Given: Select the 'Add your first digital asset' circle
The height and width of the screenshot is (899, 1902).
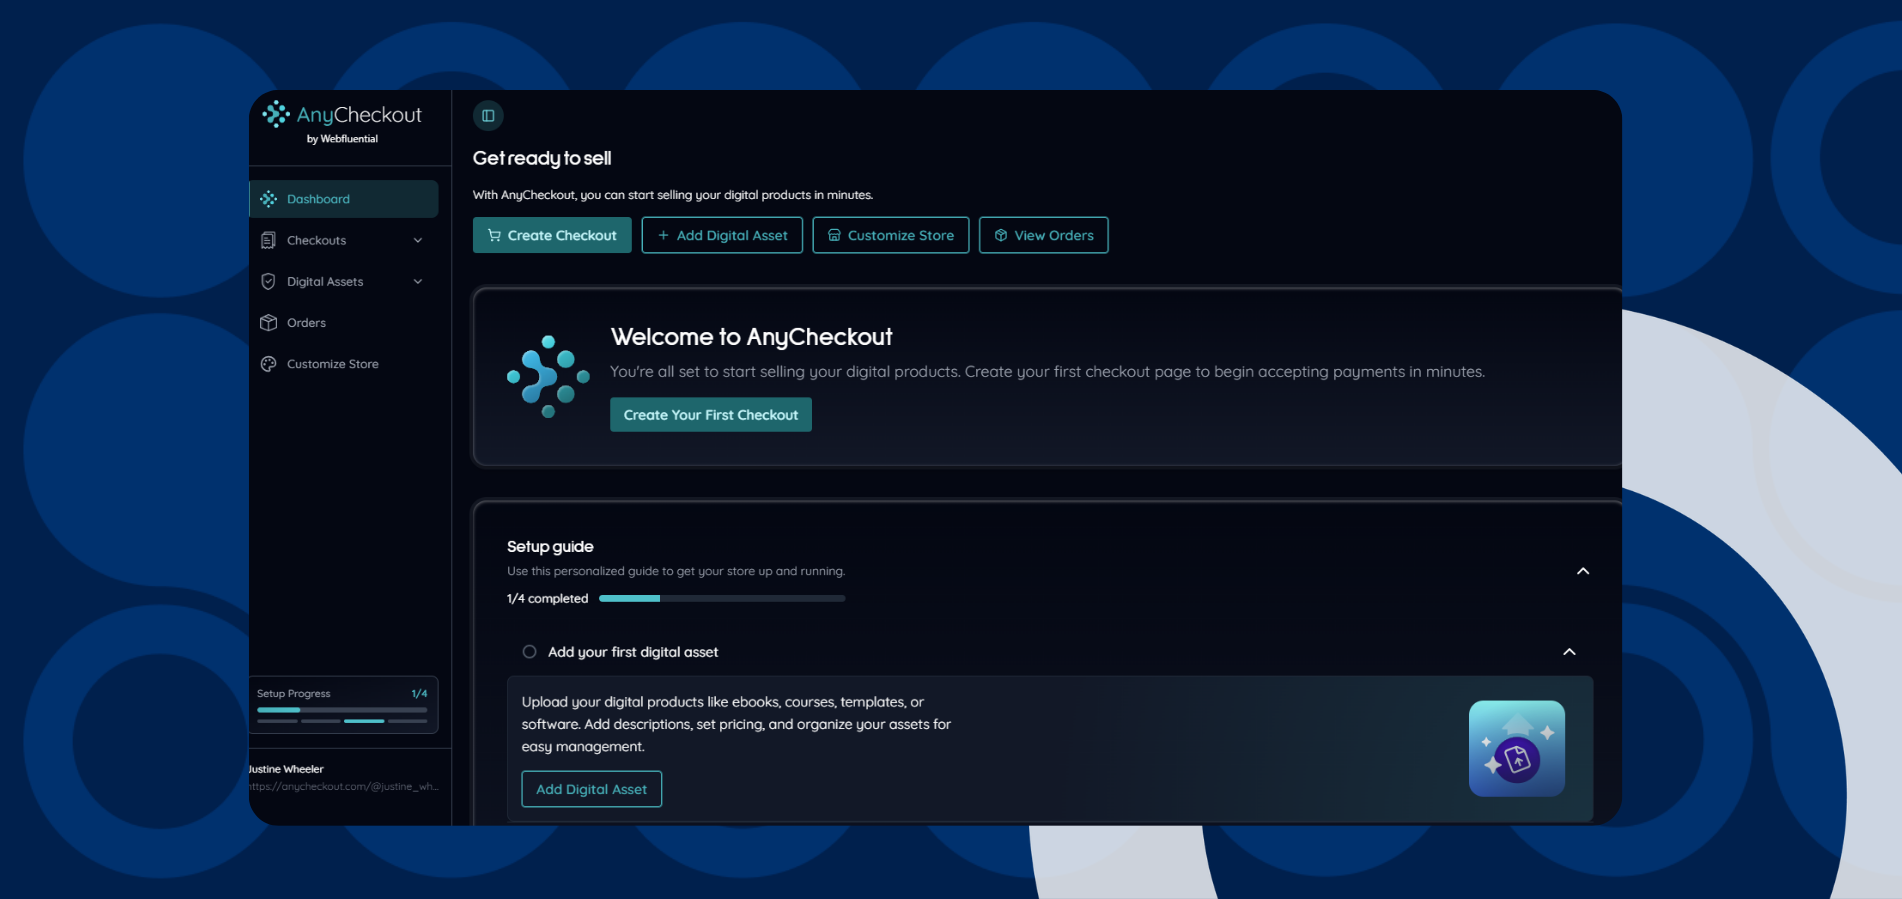Looking at the screenshot, I should (529, 652).
